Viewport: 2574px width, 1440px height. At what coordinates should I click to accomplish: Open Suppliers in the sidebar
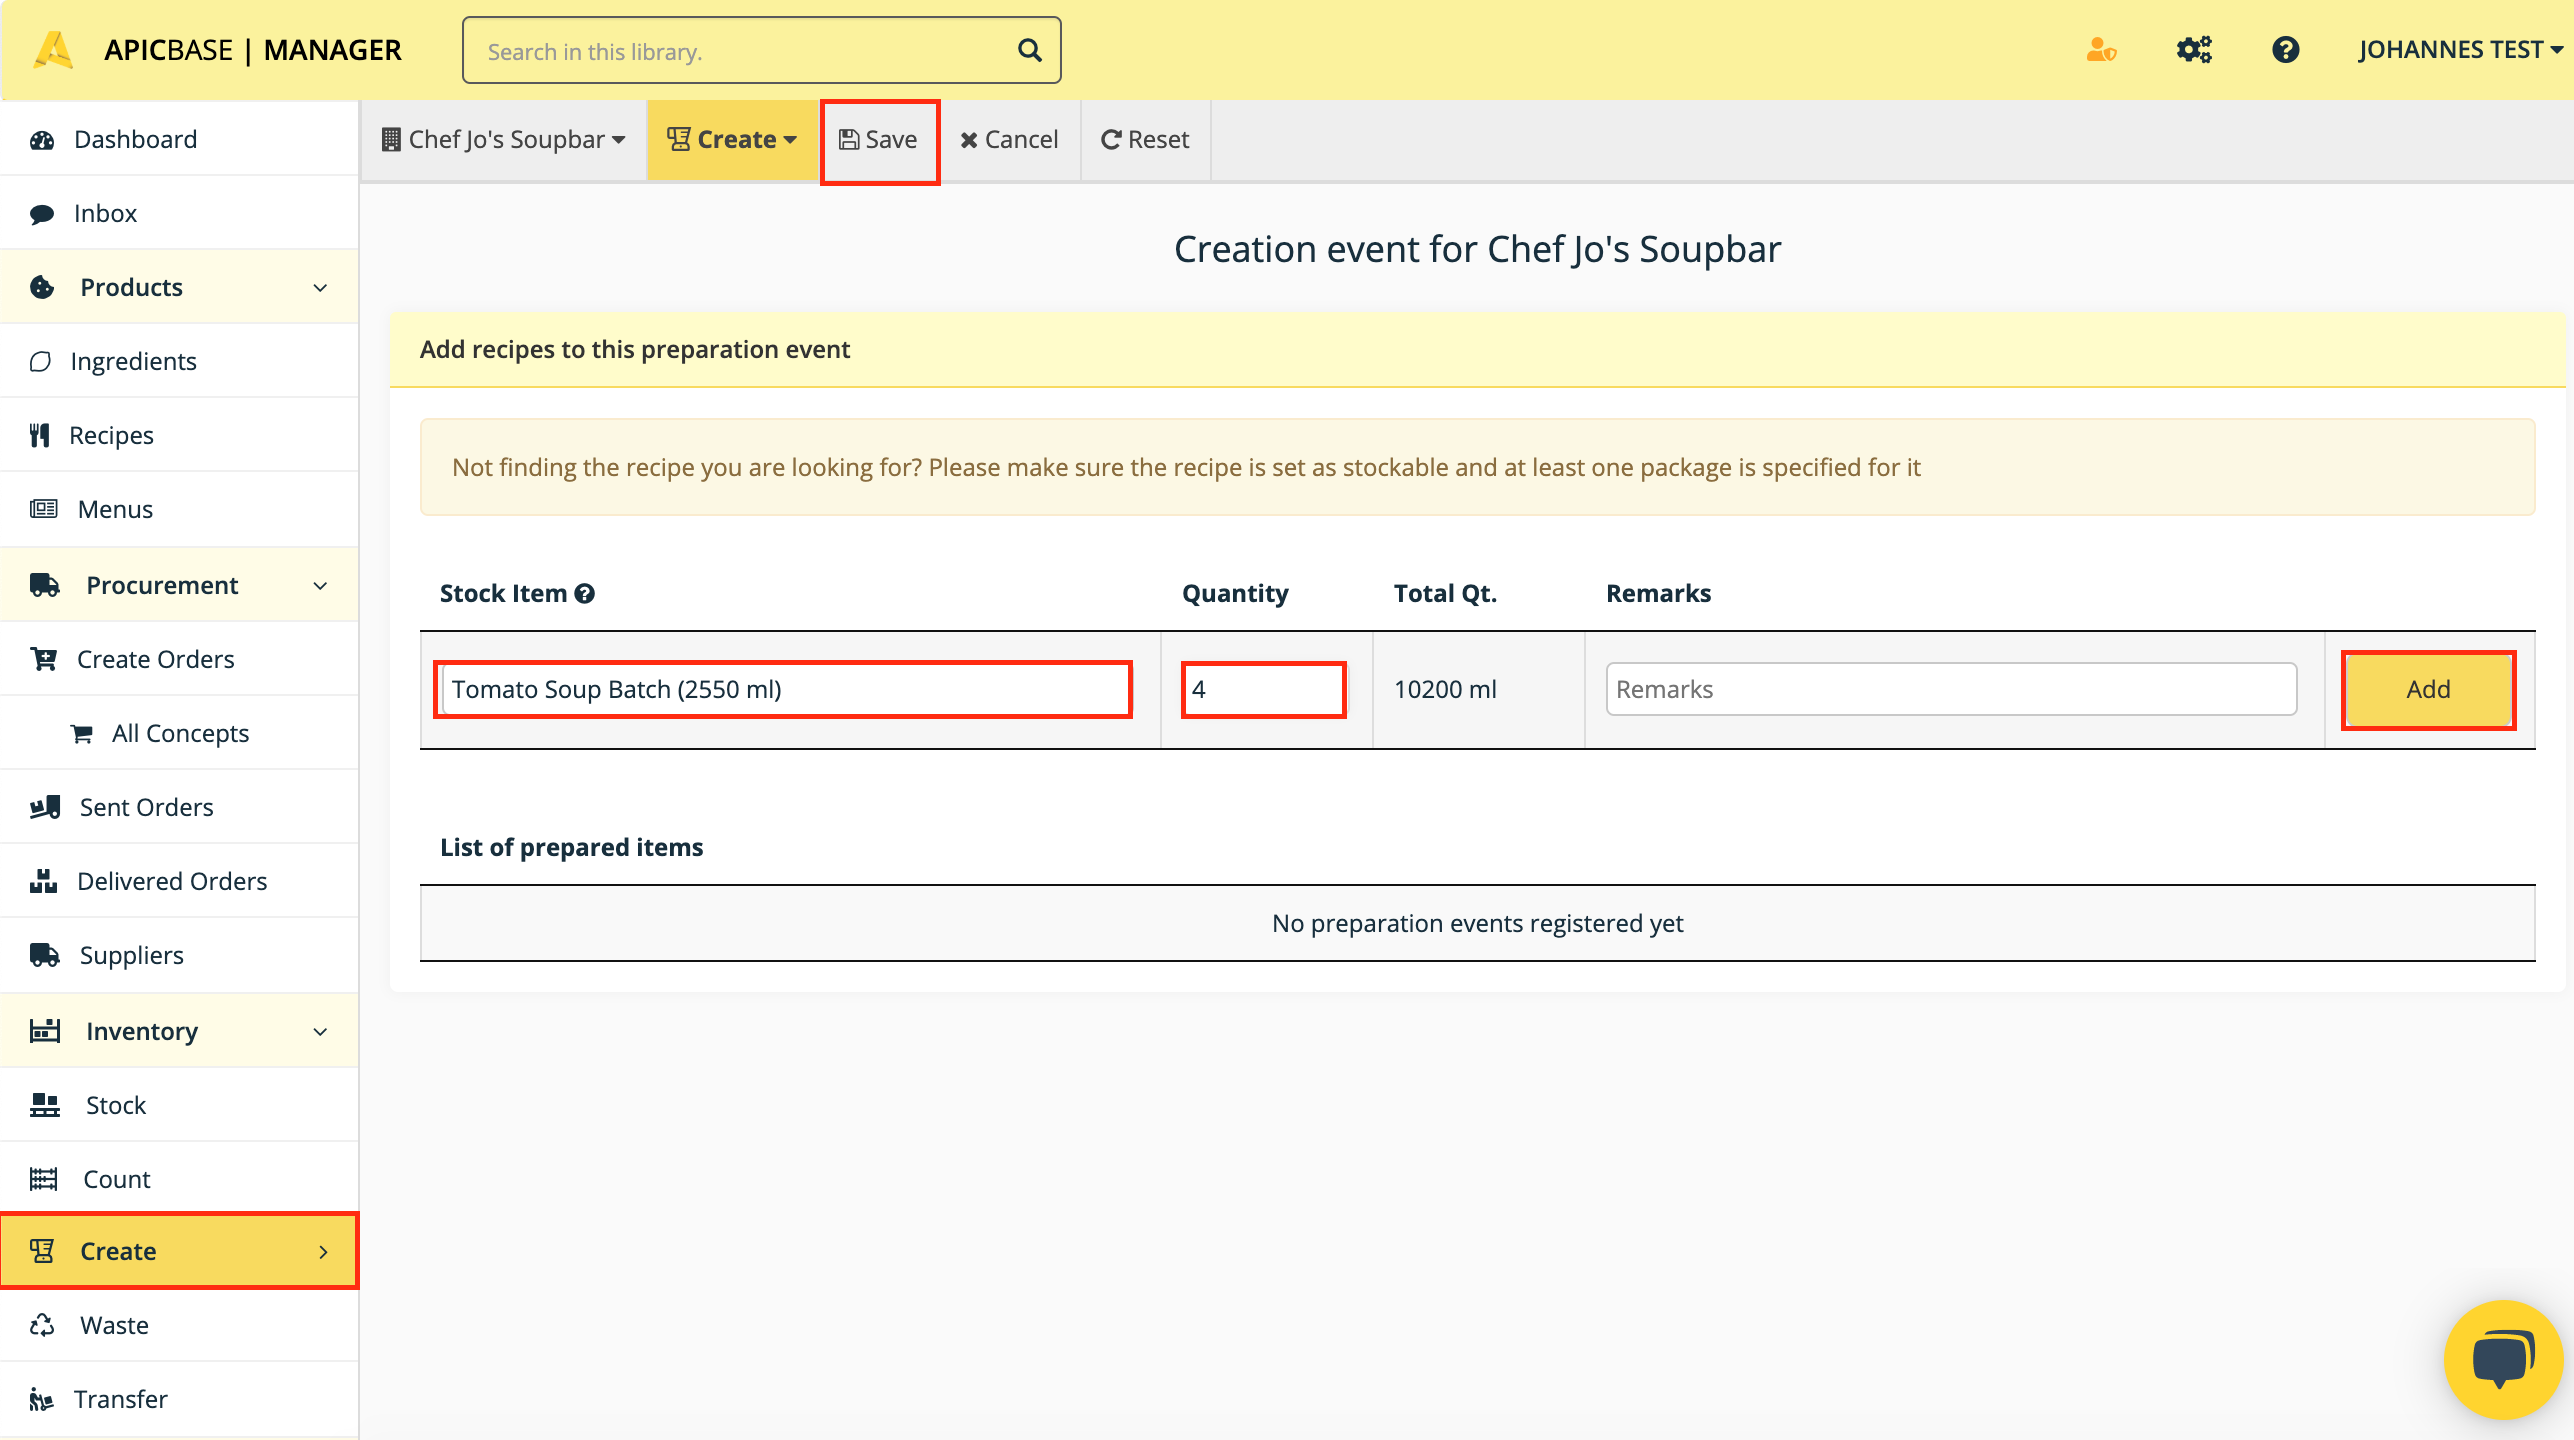pos(180,956)
